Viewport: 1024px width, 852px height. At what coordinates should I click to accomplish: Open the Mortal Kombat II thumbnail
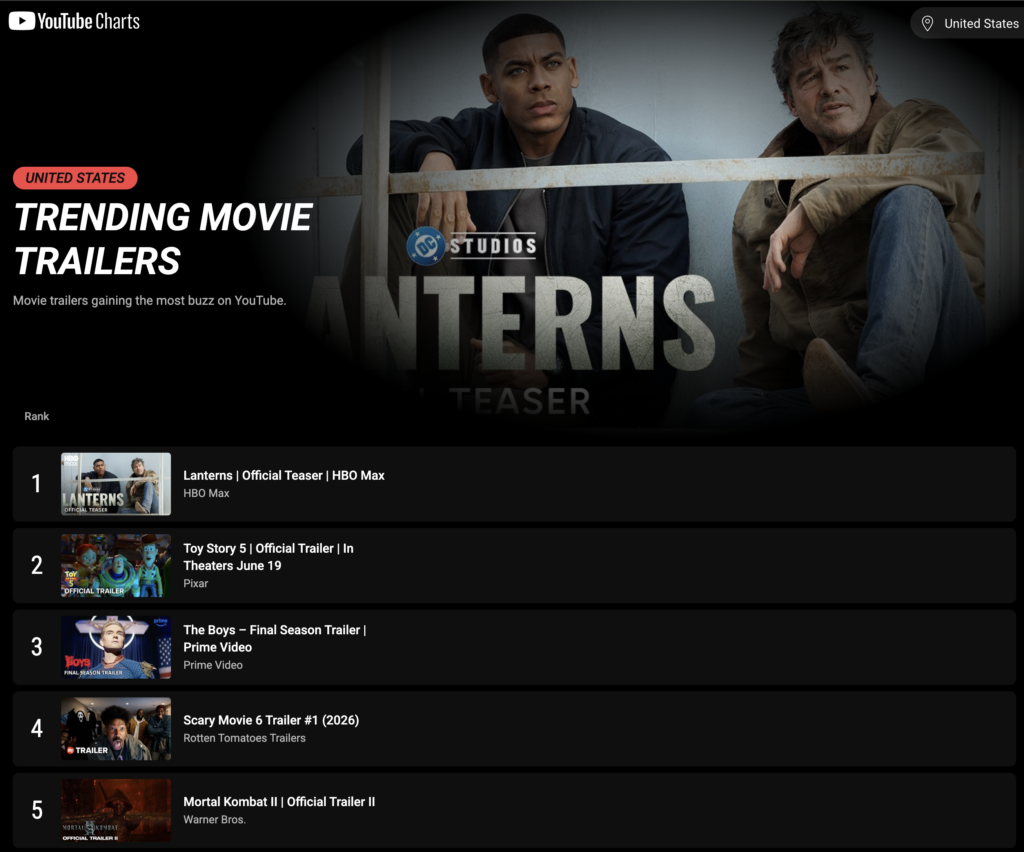(x=116, y=810)
